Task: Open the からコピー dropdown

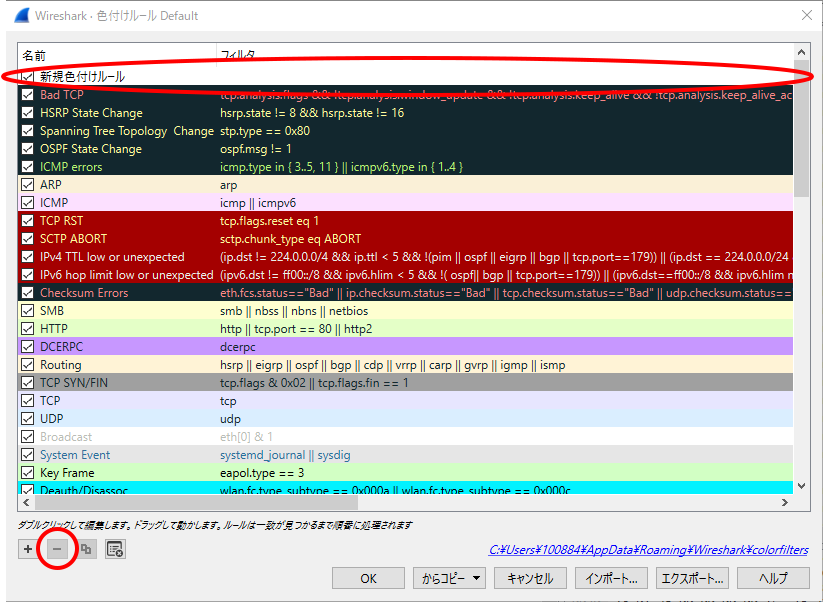Action: pyautogui.click(x=448, y=578)
